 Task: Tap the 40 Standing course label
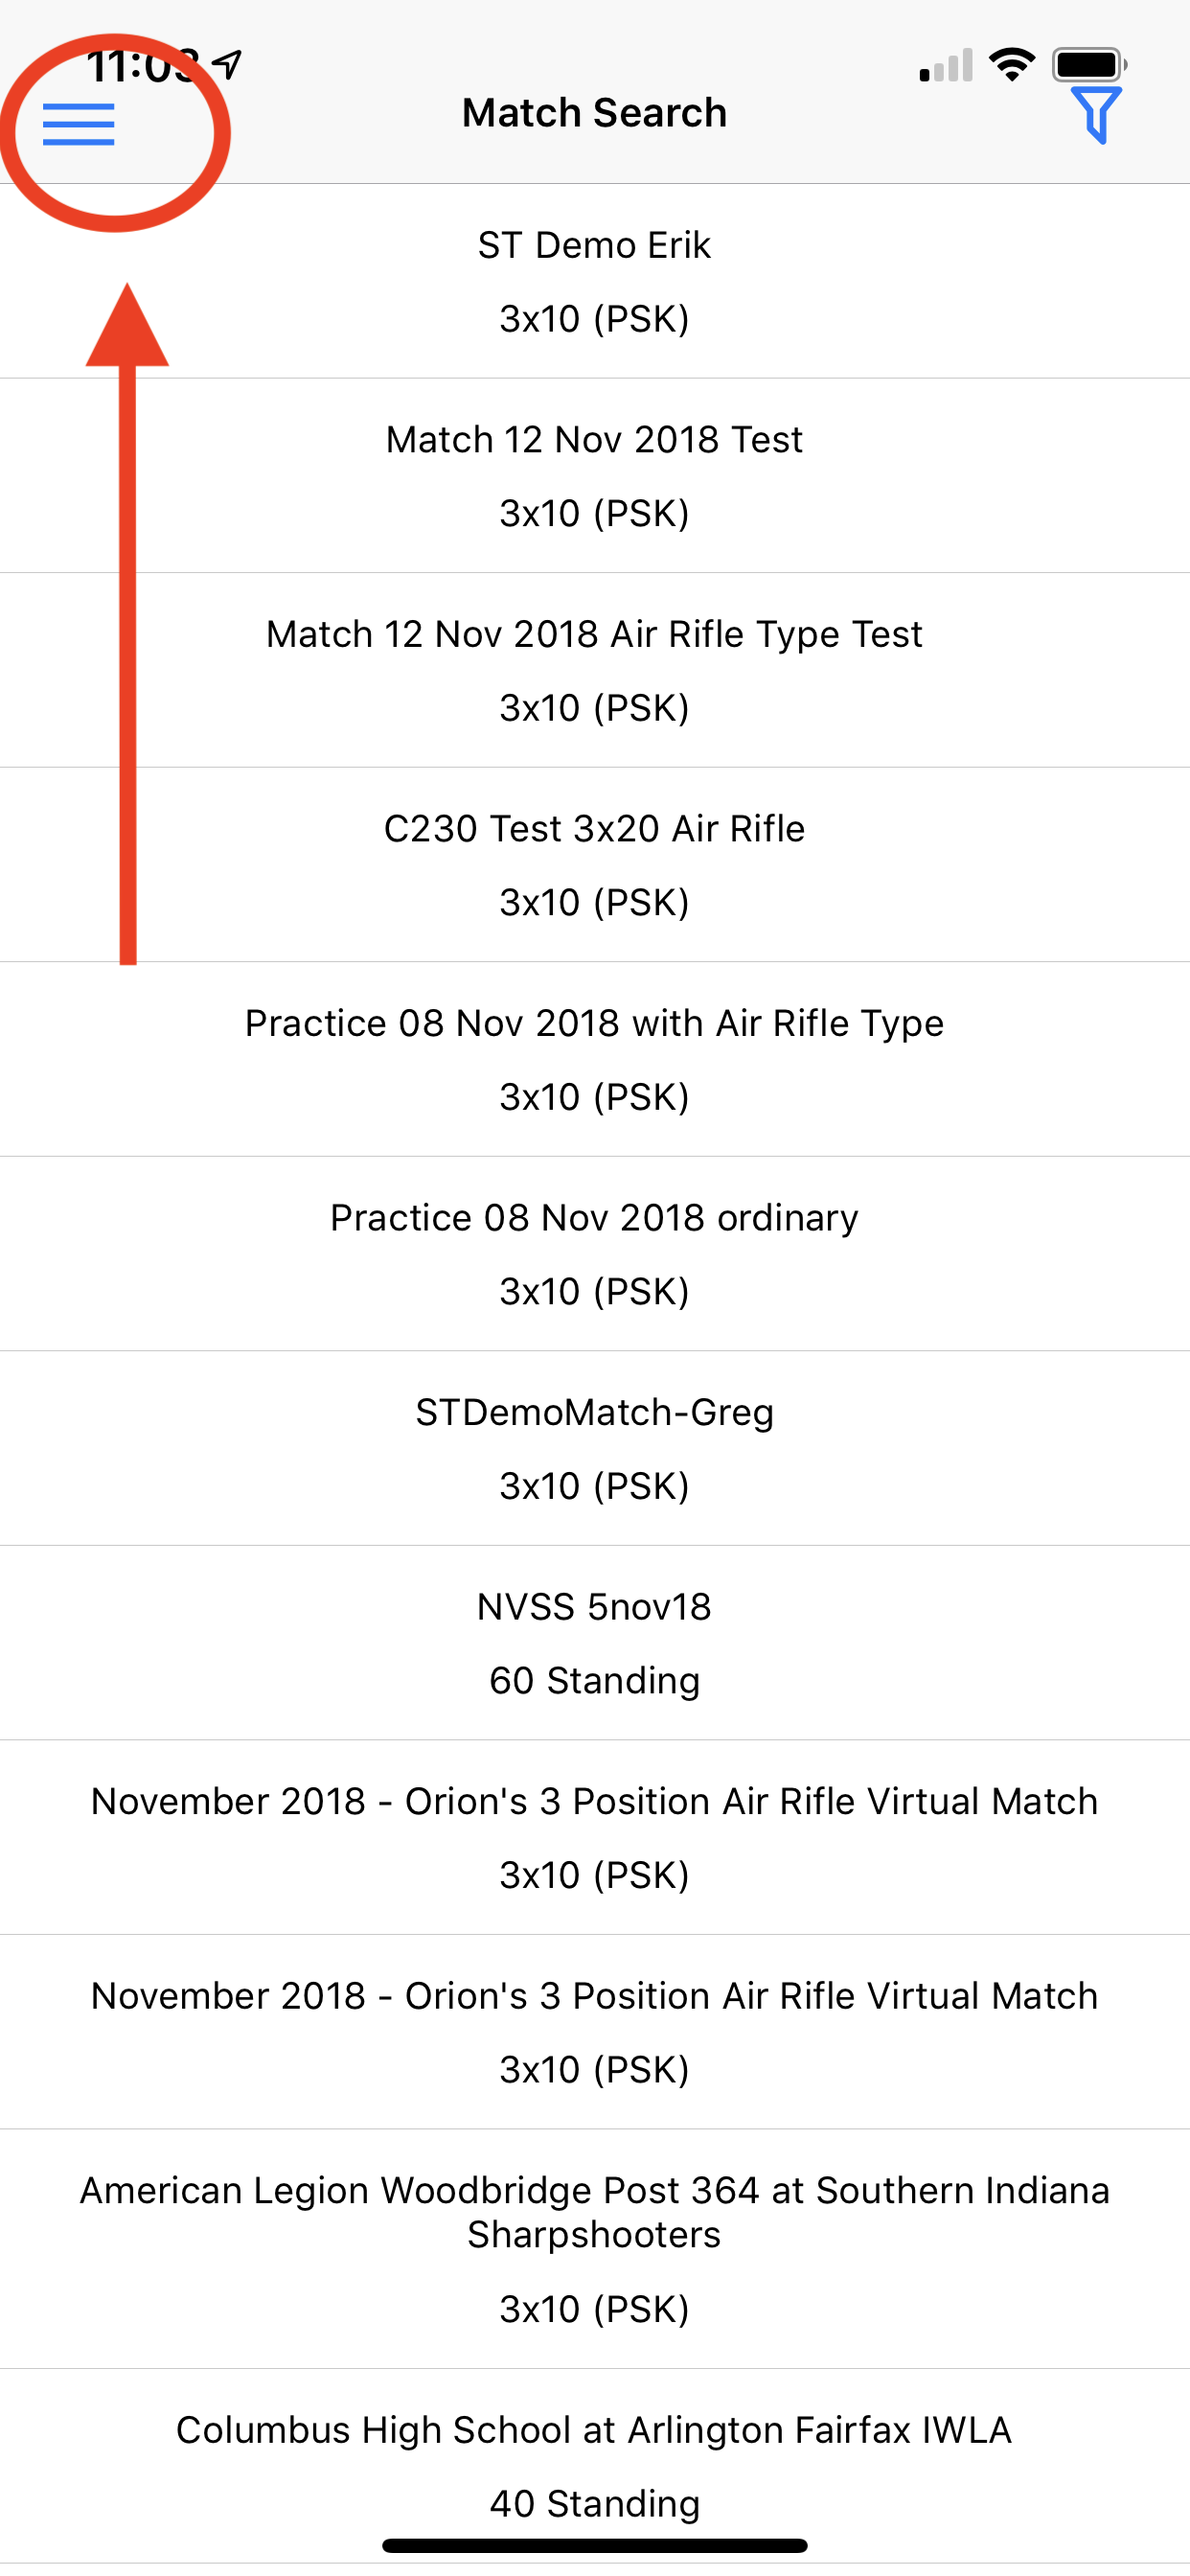point(594,2503)
